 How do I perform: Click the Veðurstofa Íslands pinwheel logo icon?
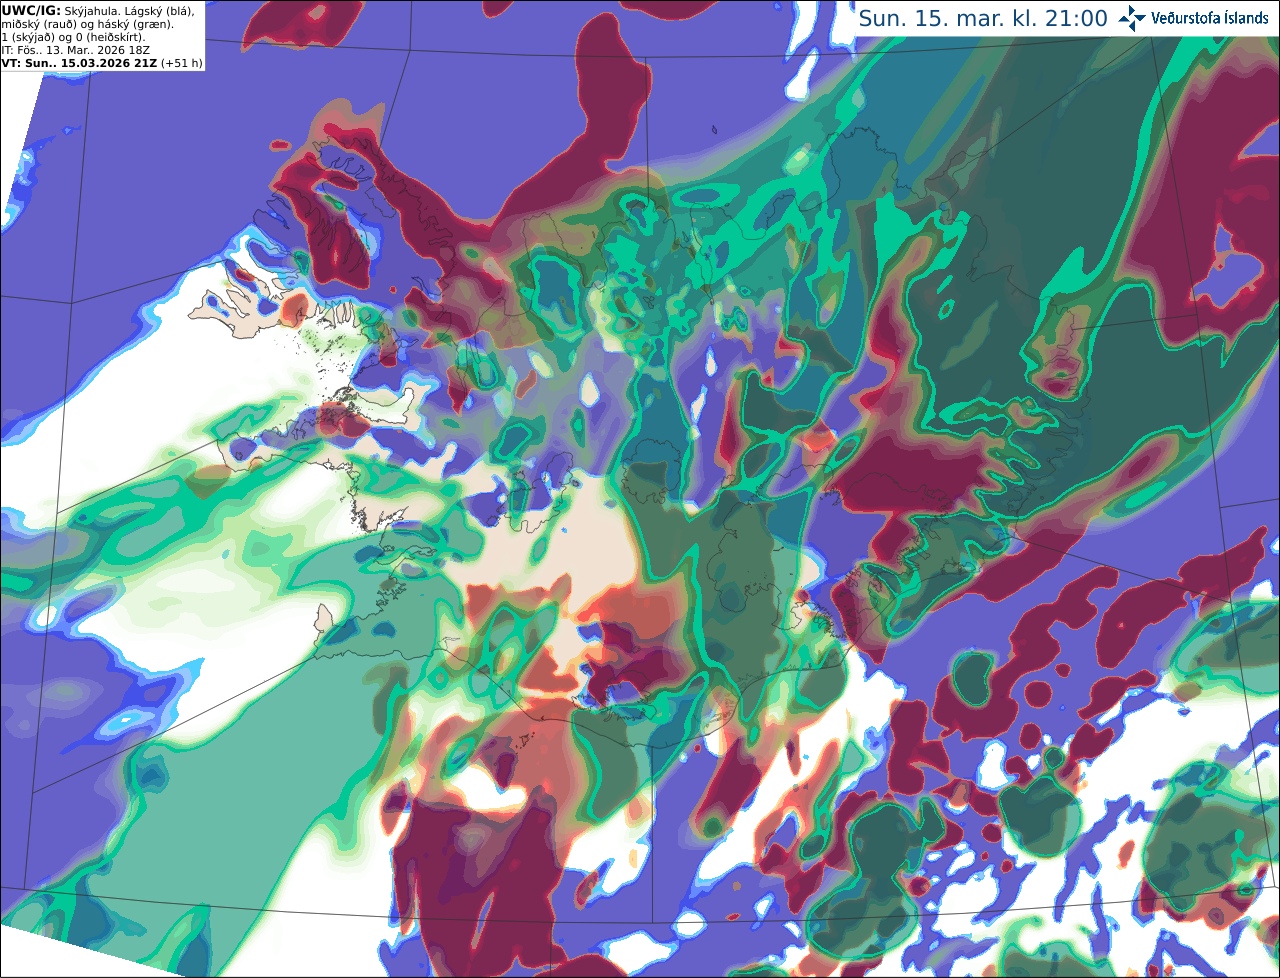click(1132, 18)
